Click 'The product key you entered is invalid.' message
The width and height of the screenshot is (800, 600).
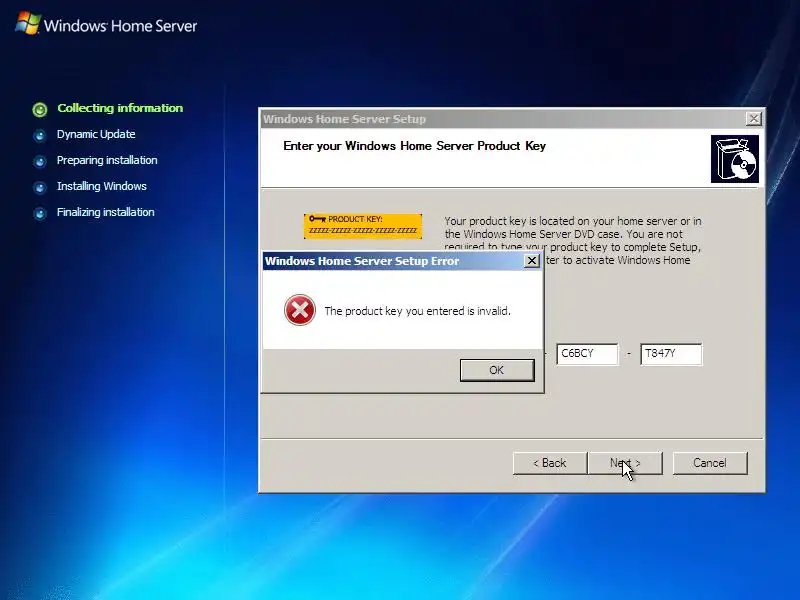tap(417, 311)
